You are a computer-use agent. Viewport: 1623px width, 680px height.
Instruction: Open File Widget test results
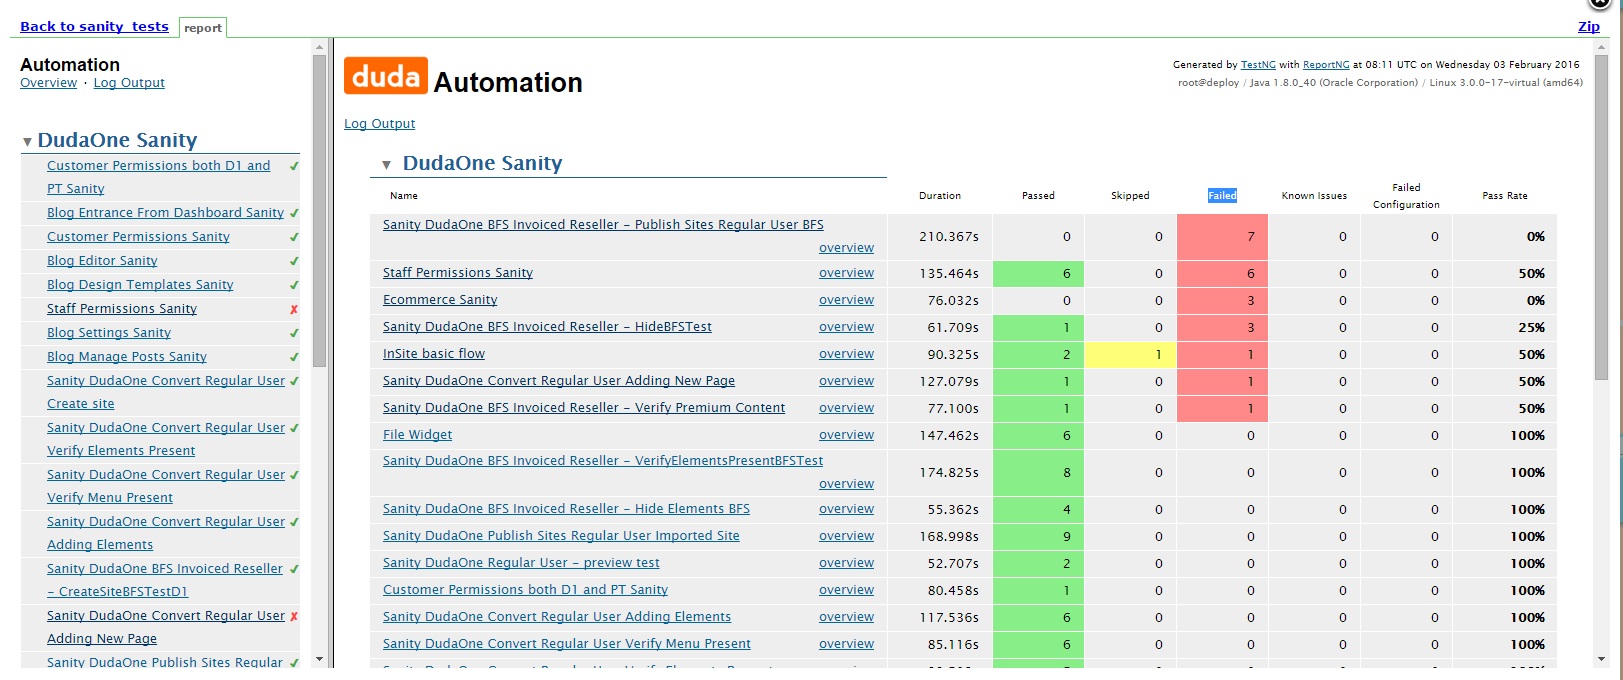click(417, 435)
